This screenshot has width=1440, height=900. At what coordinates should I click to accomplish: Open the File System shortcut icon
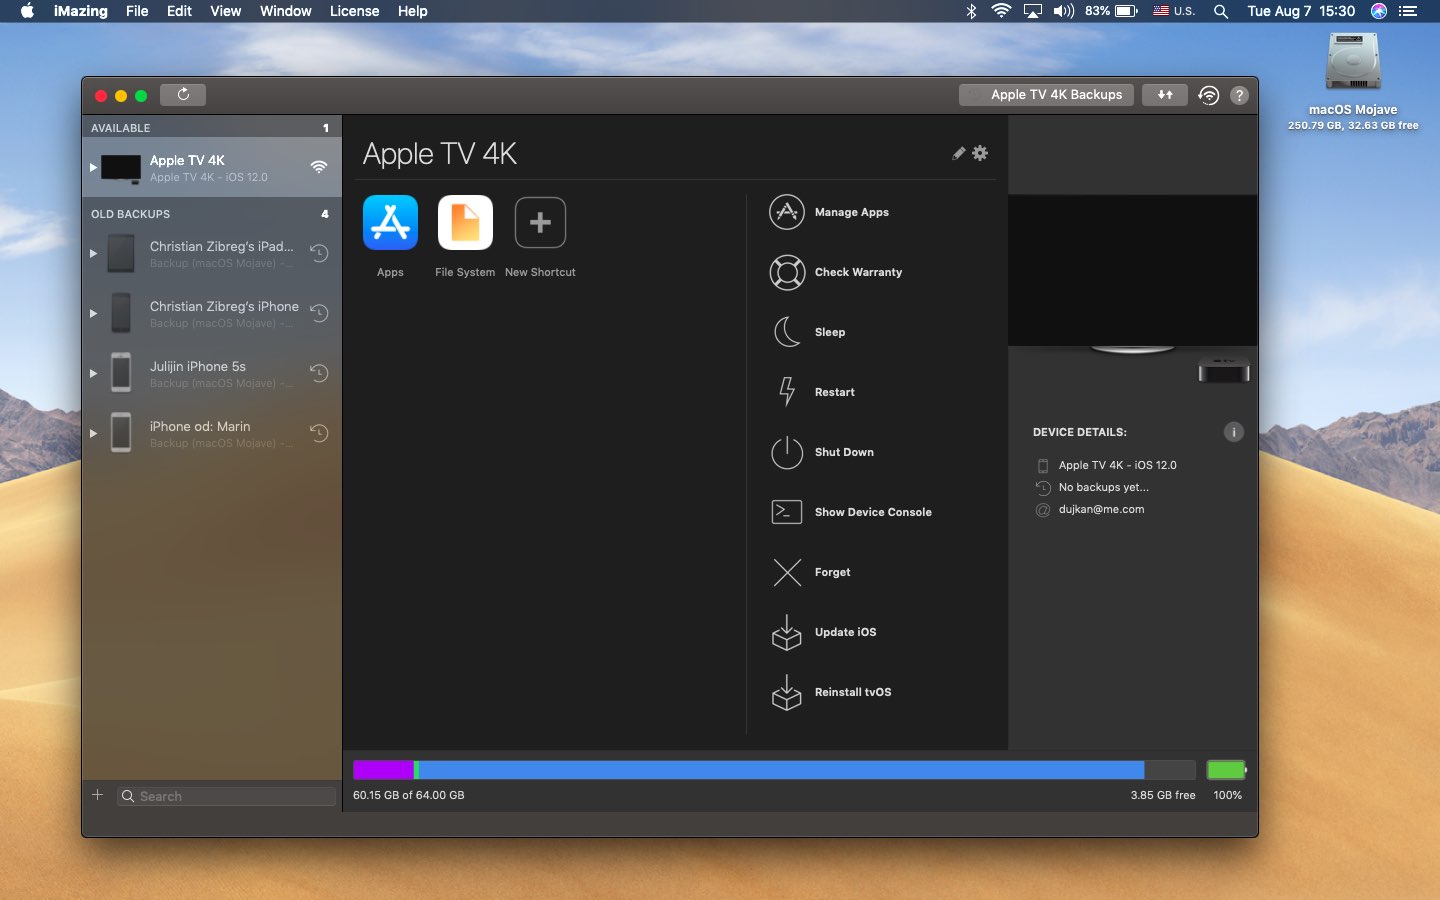(x=465, y=222)
